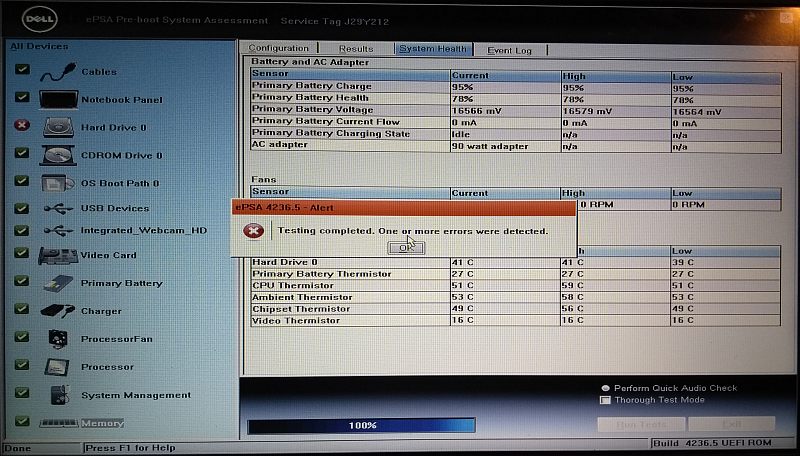This screenshot has height=456, width=800.
Task: Open the Event Log tab
Action: click(510, 50)
